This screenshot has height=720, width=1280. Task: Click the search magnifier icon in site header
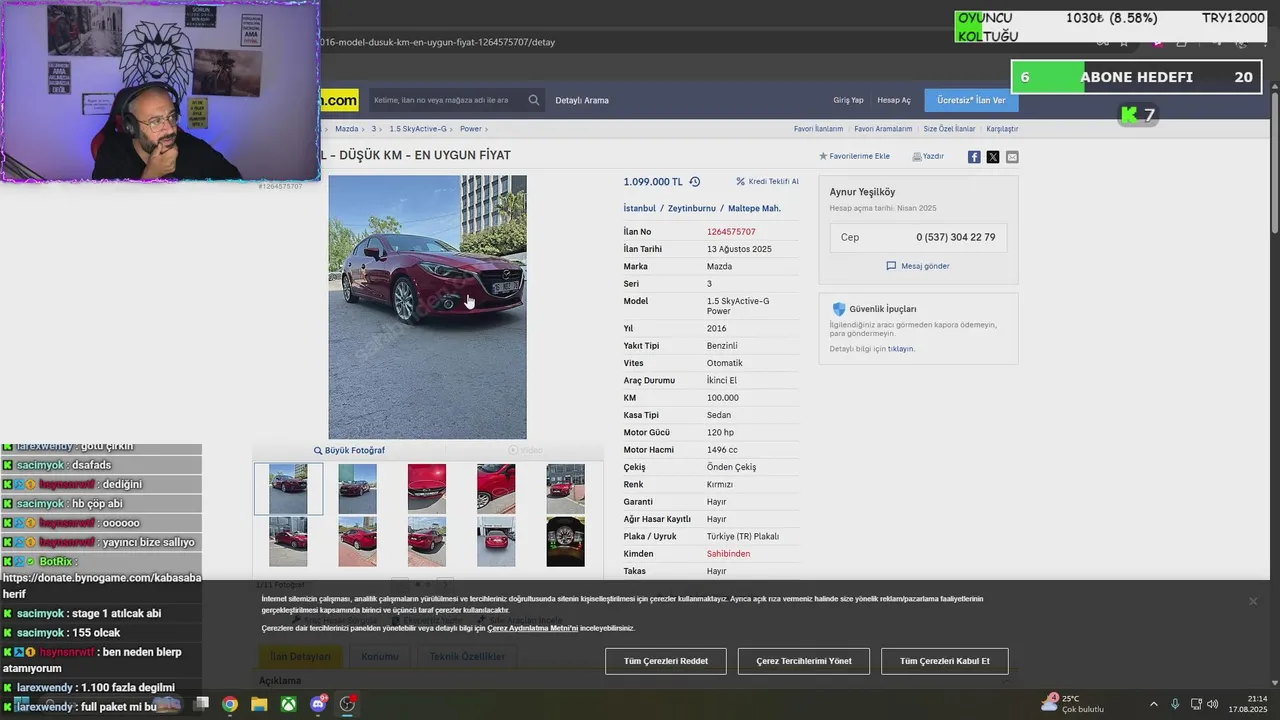534,100
